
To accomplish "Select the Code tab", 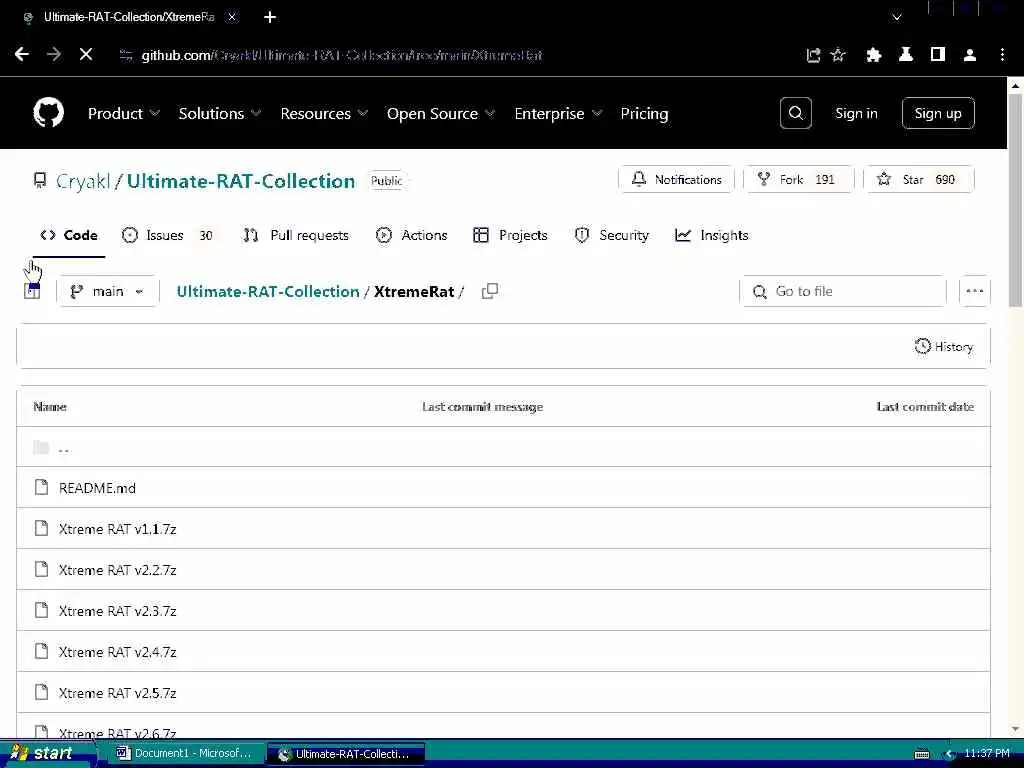I will 69,235.
